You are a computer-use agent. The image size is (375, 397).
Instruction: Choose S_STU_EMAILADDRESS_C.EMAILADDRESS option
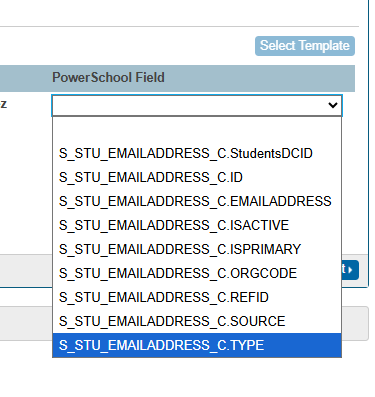[197, 201]
